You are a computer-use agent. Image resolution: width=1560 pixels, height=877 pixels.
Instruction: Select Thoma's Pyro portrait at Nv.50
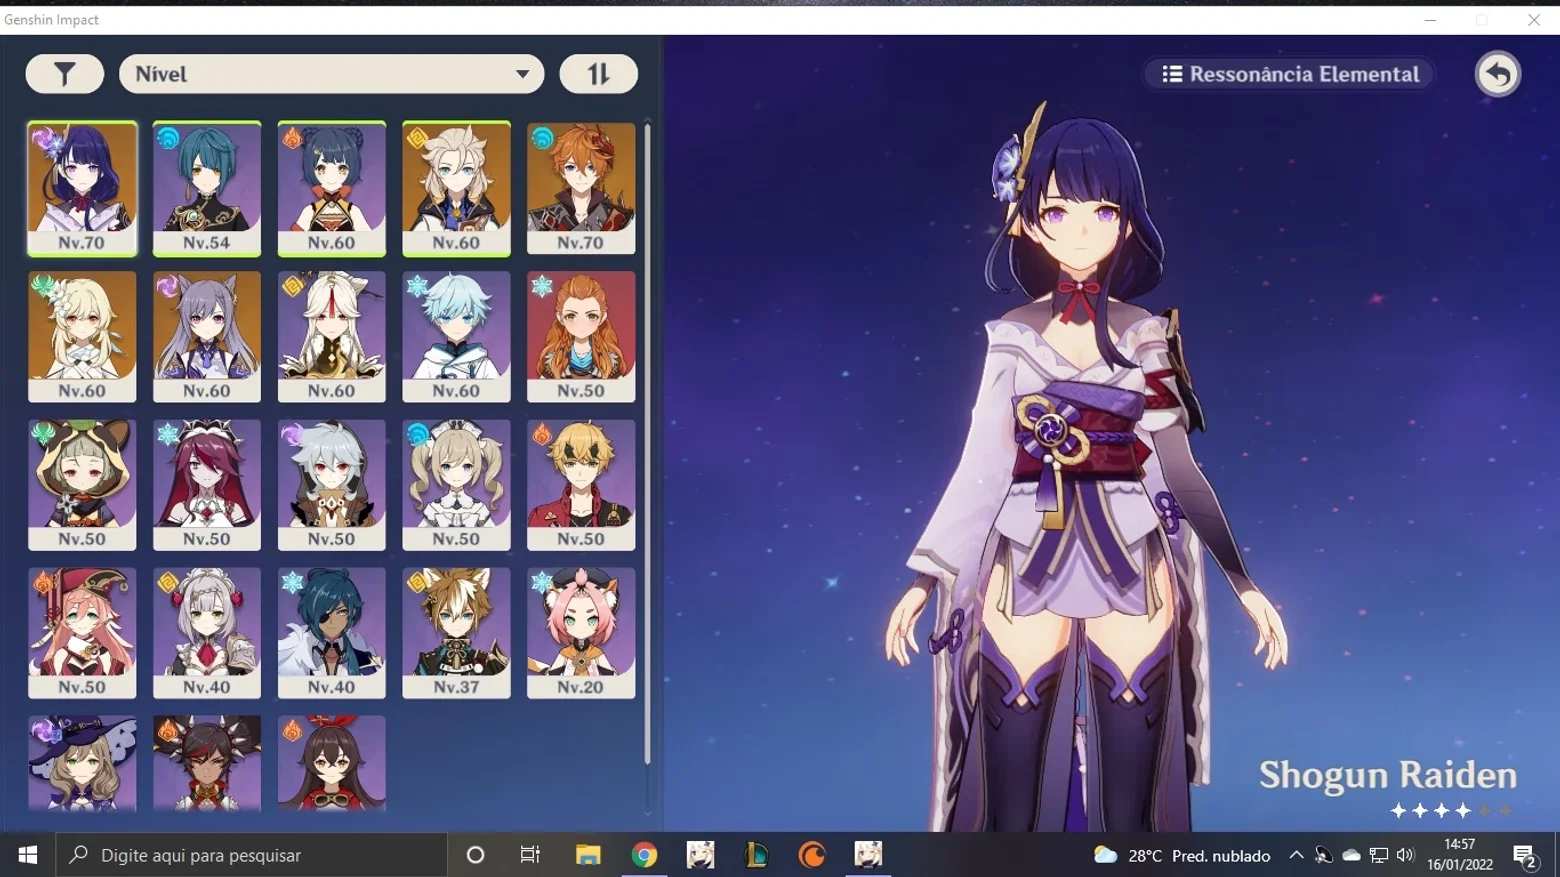(581, 485)
